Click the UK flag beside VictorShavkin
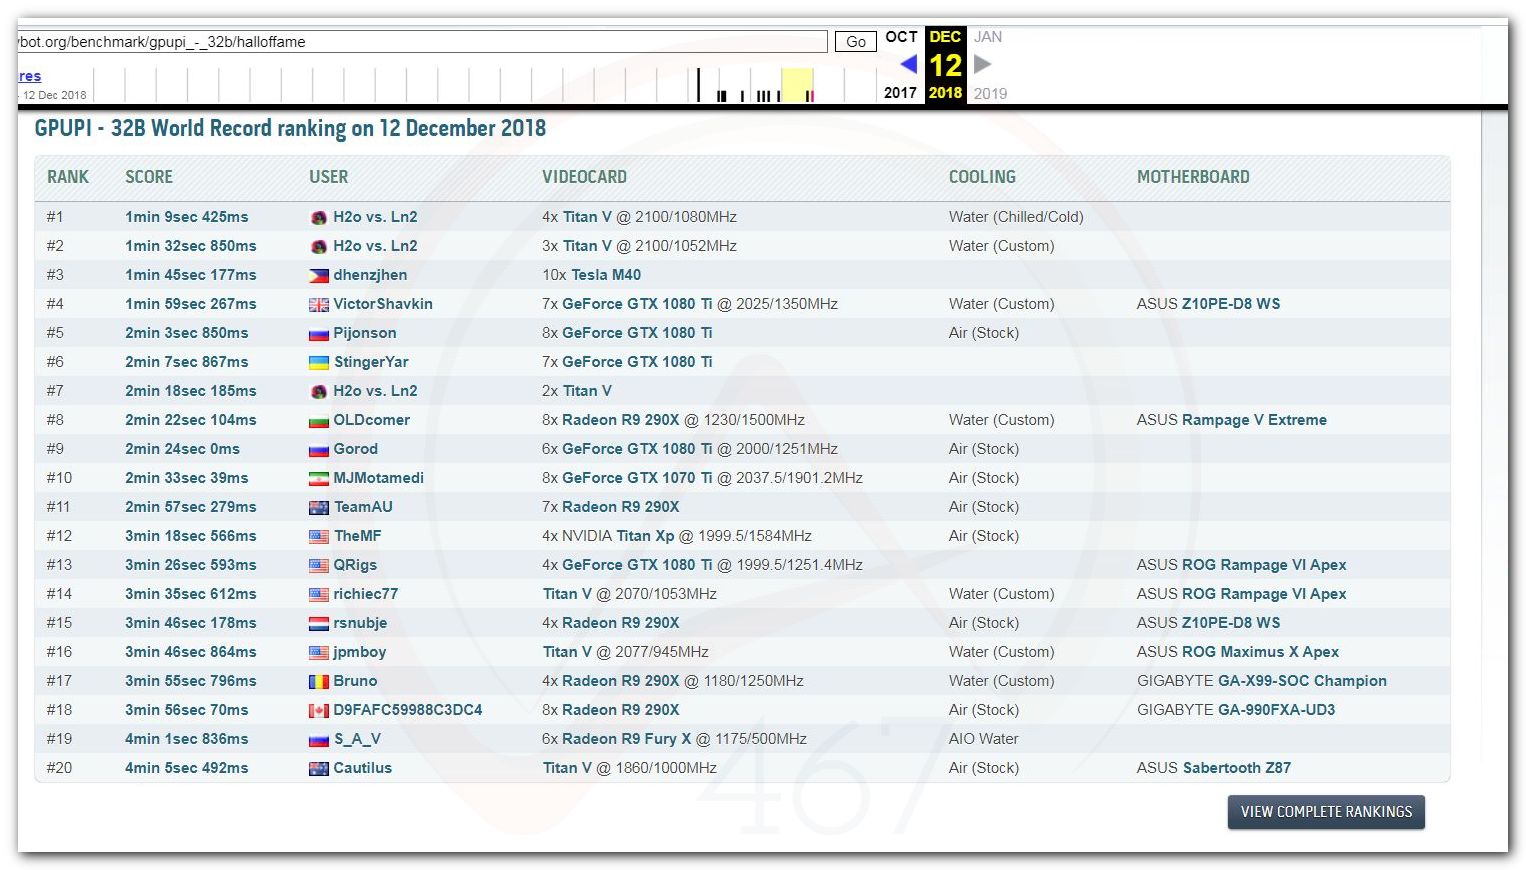 (319, 304)
